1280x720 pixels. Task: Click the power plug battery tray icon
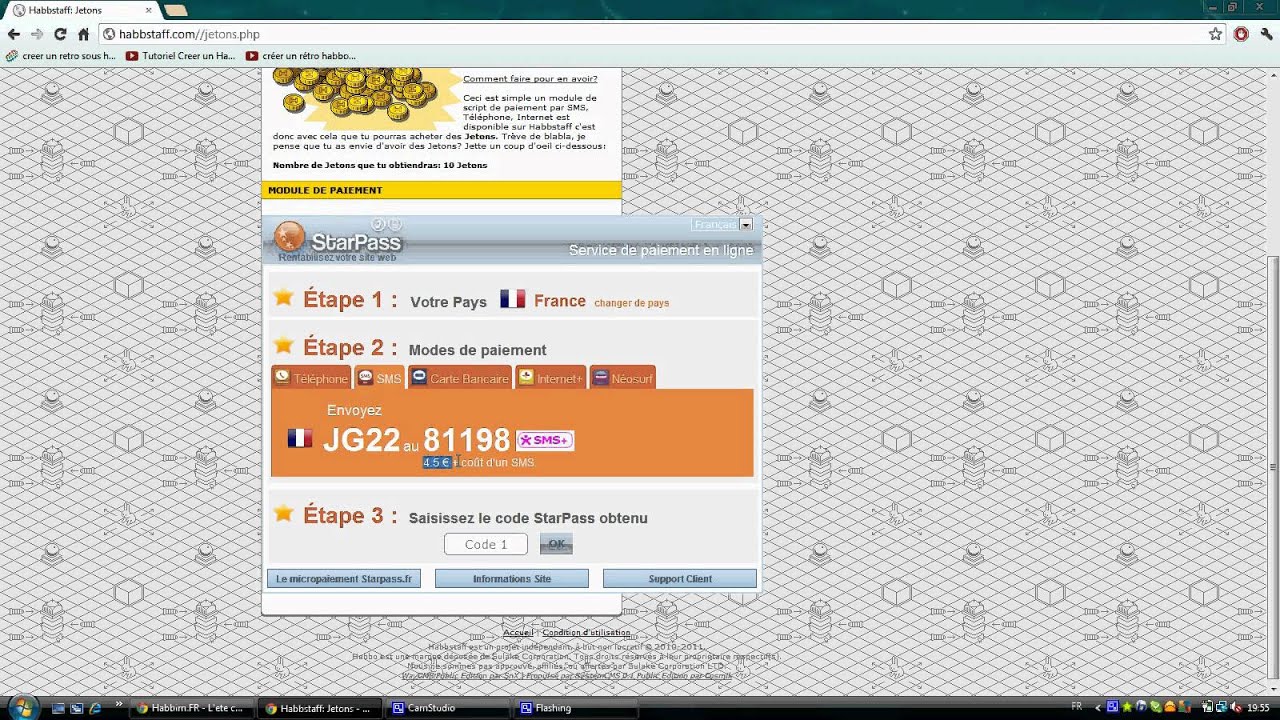(1208, 707)
